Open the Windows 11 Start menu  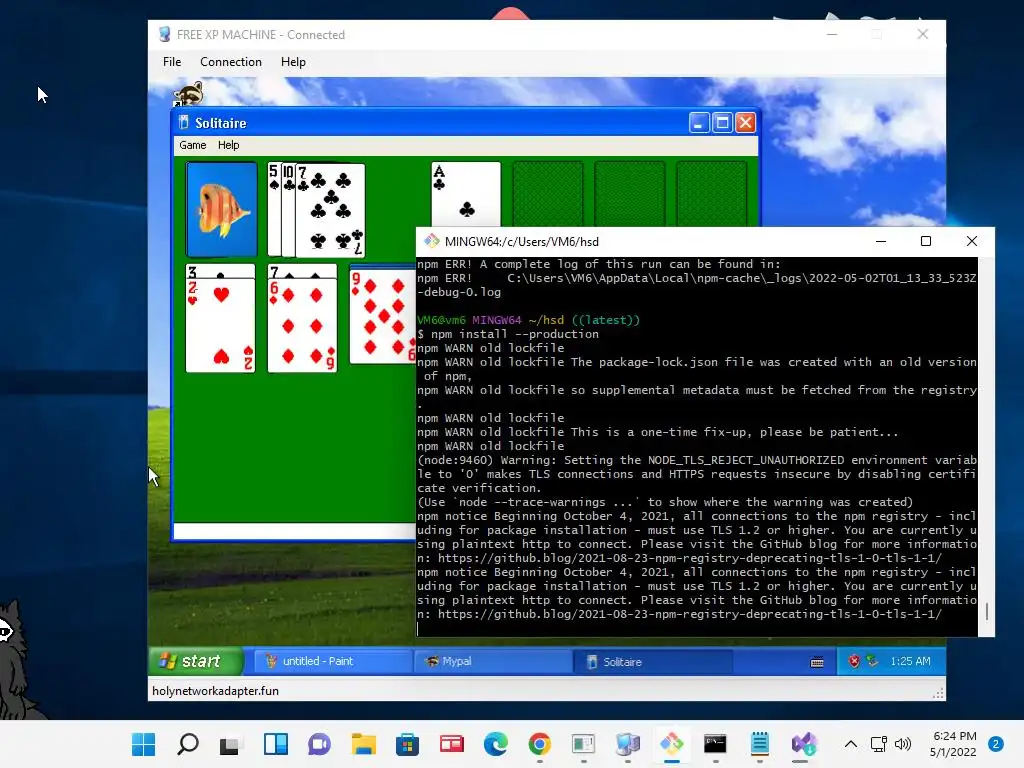click(x=144, y=744)
